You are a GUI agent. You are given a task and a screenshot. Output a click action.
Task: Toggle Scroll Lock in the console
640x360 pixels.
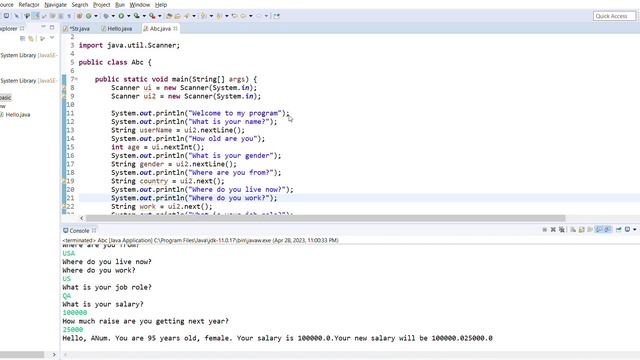click(581, 230)
